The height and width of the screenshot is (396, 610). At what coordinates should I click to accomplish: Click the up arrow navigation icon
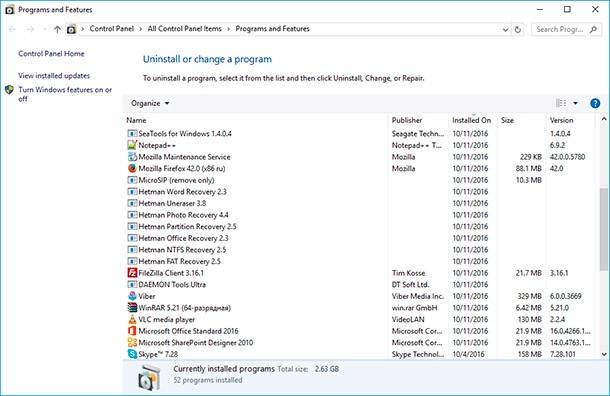click(58, 29)
